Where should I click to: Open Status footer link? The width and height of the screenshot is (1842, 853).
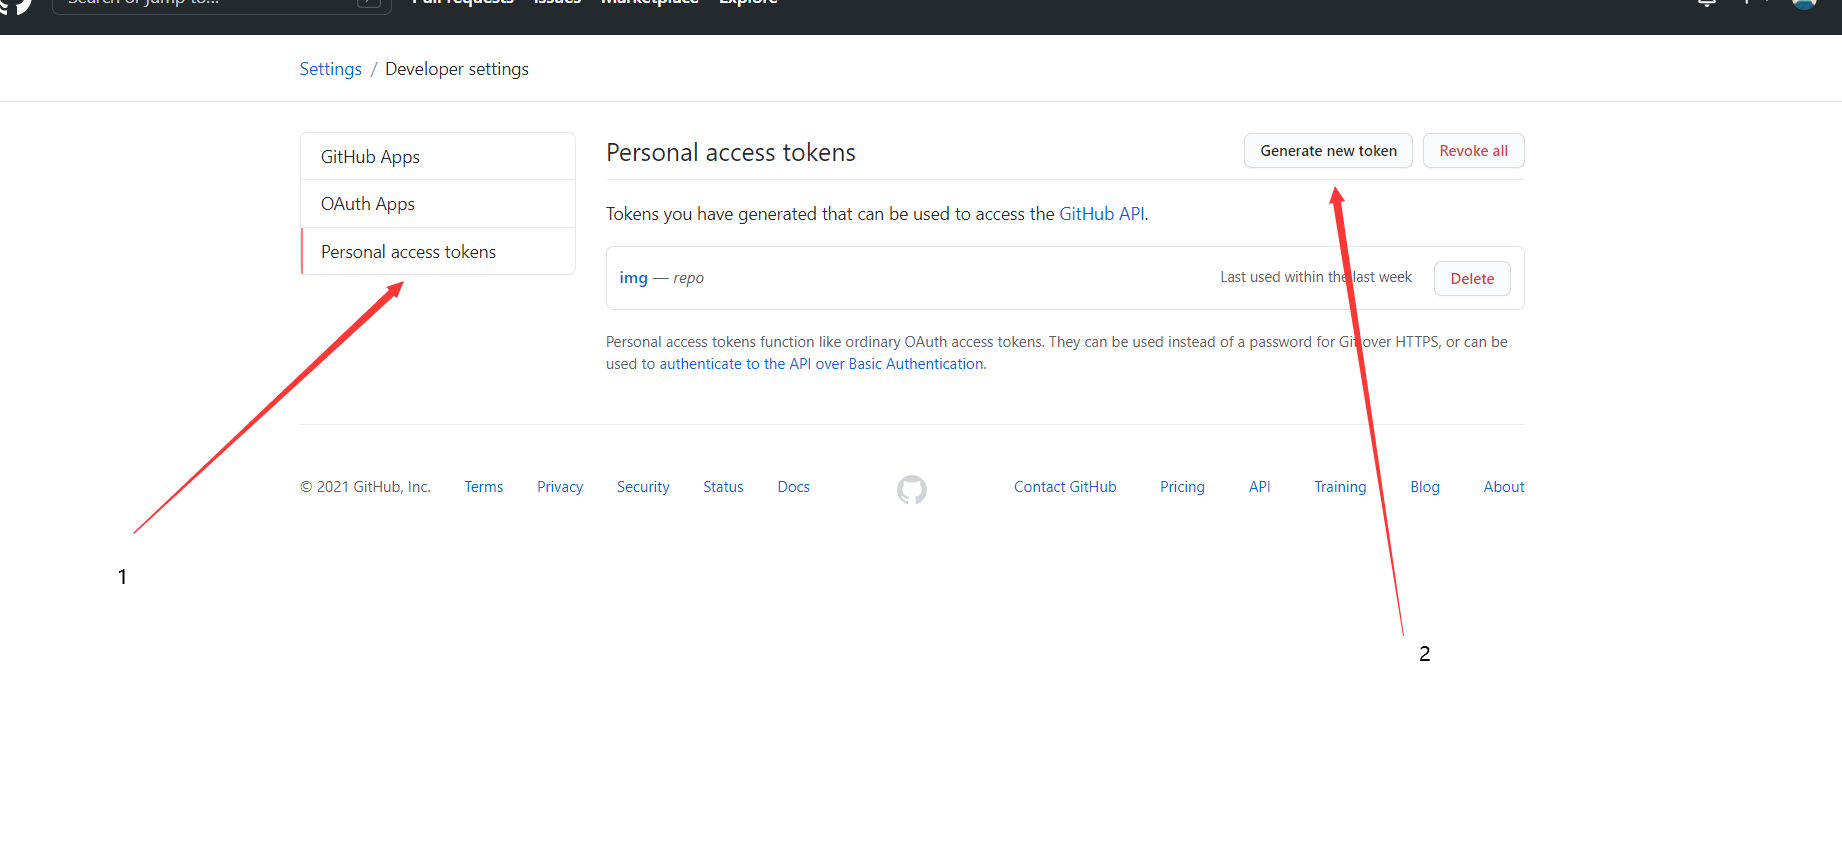pos(723,487)
